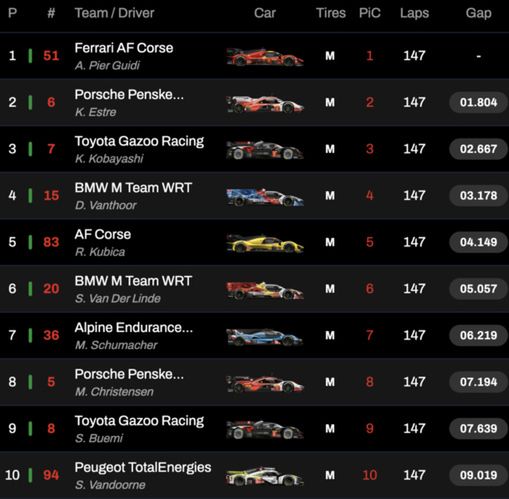Click the BMW #20 car thumbnail
509x499 pixels.
[x=265, y=290]
